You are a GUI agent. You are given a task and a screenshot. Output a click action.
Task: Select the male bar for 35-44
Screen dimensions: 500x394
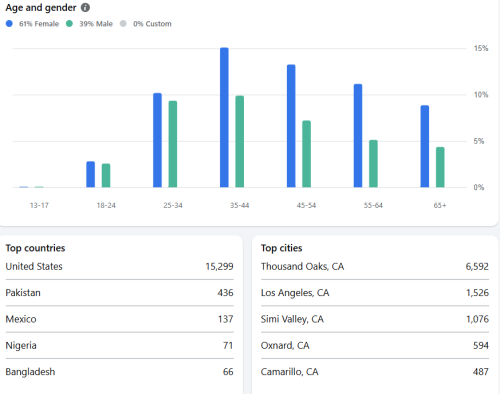[240, 141]
